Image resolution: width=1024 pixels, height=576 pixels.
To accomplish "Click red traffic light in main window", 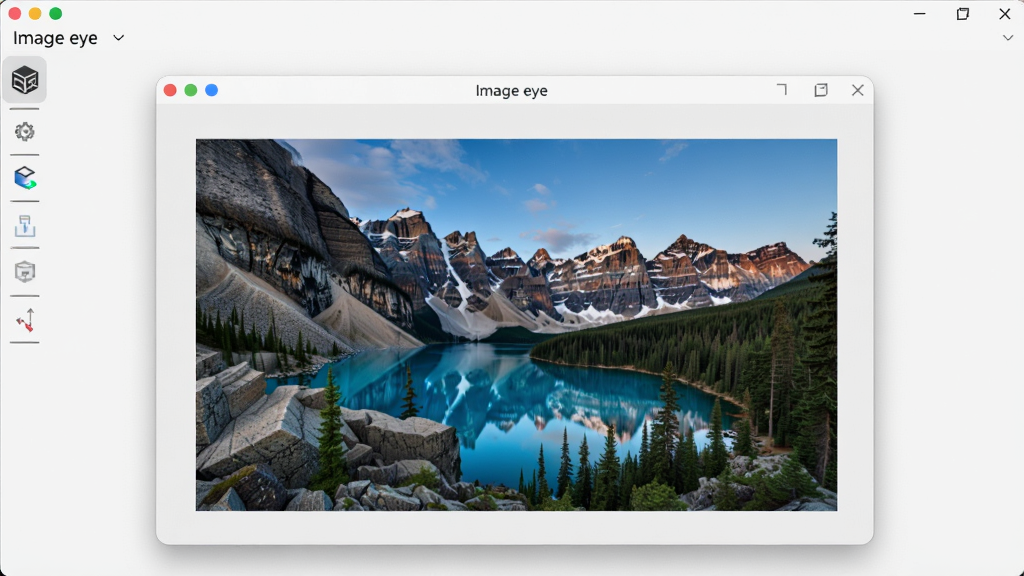I will tap(14, 13).
